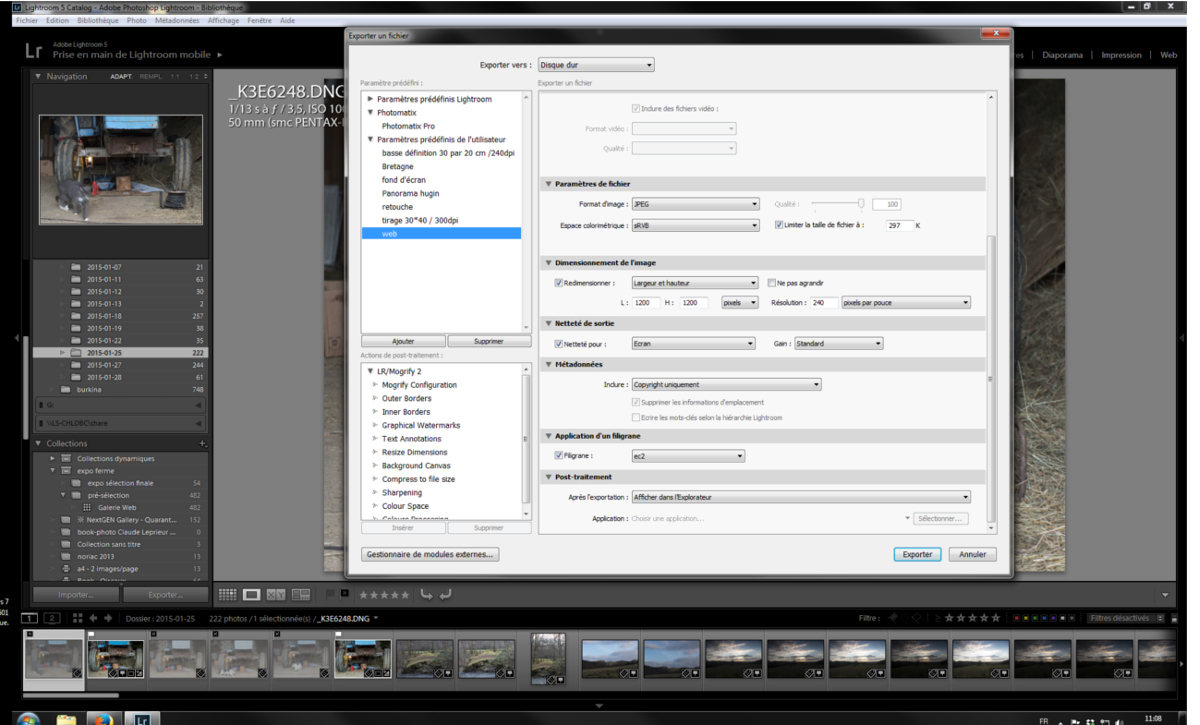Enable the 'Ne pas agrandir' checkbox
This screenshot has width=1200, height=725.
tap(771, 283)
